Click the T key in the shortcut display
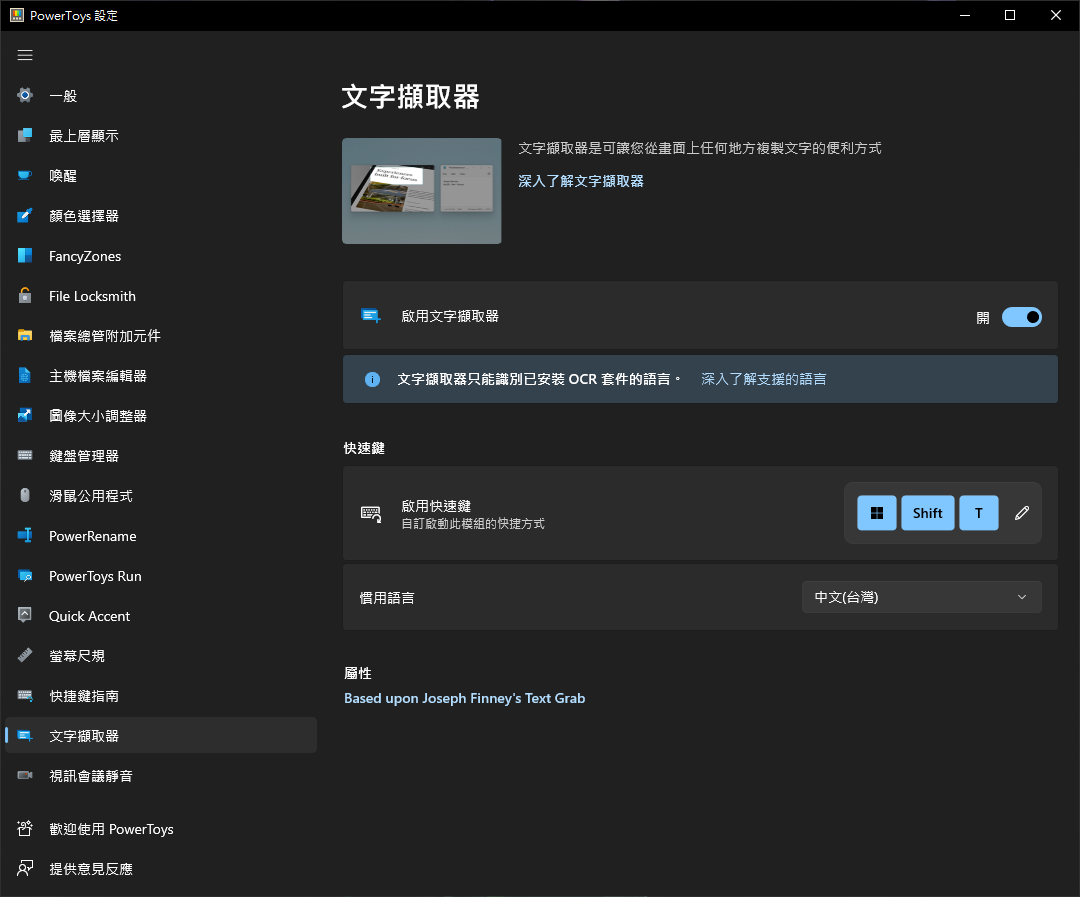This screenshot has width=1080, height=897. click(978, 512)
